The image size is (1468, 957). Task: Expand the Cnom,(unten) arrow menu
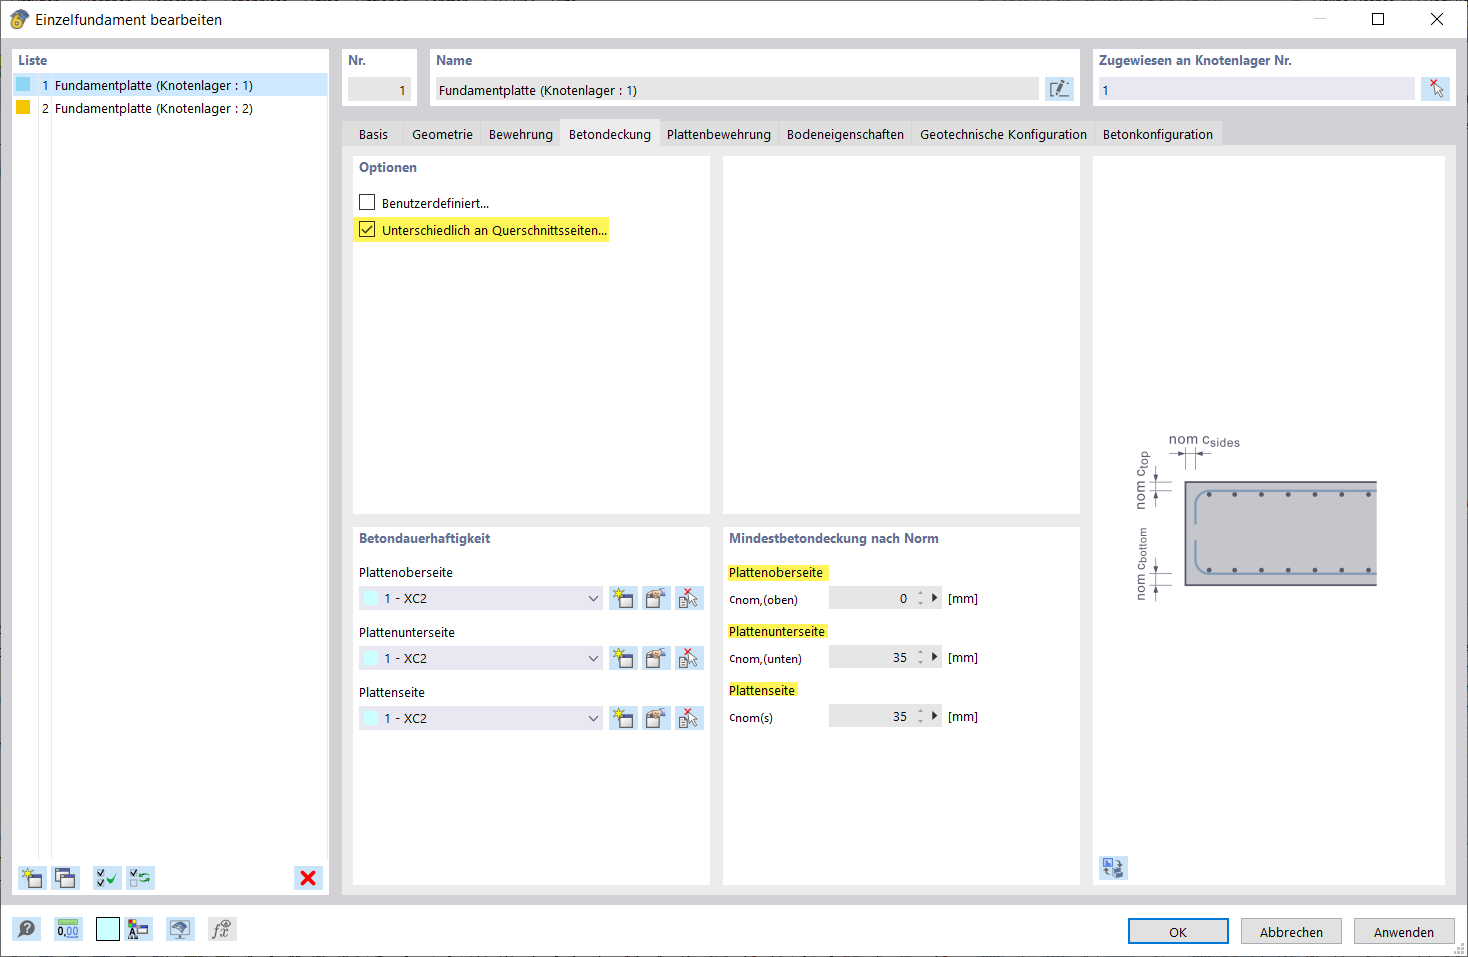coord(935,657)
